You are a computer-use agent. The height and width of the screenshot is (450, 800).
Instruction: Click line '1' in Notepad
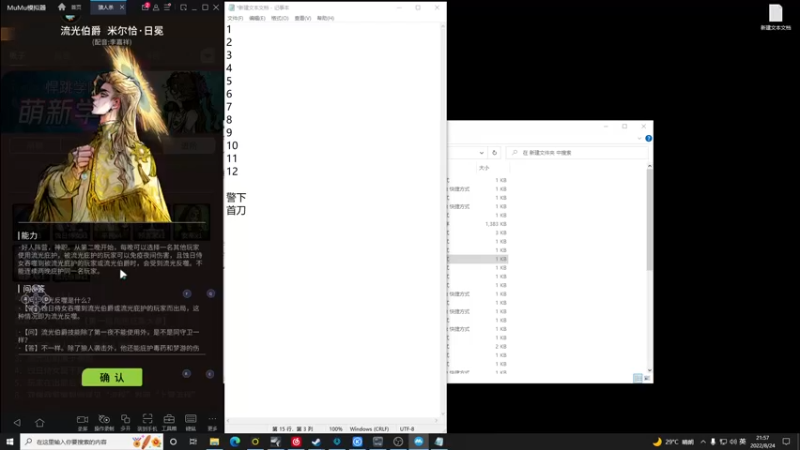(x=229, y=30)
